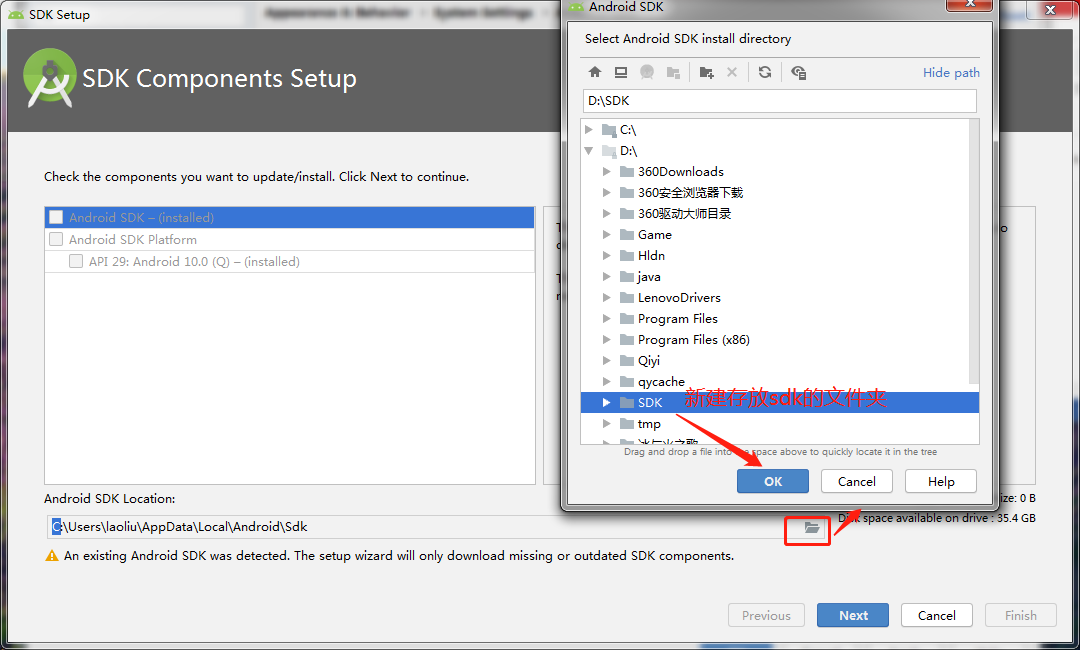Image resolution: width=1080 pixels, height=650 pixels.
Task: Expand the LenovoDrivers folder arrow
Action: (606, 297)
